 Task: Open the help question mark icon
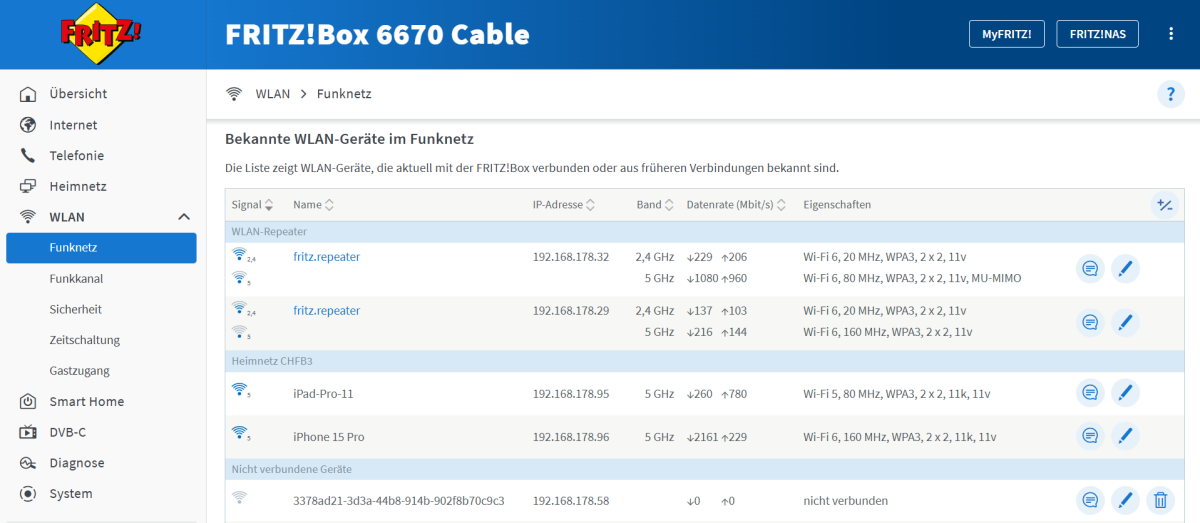click(1171, 94)
